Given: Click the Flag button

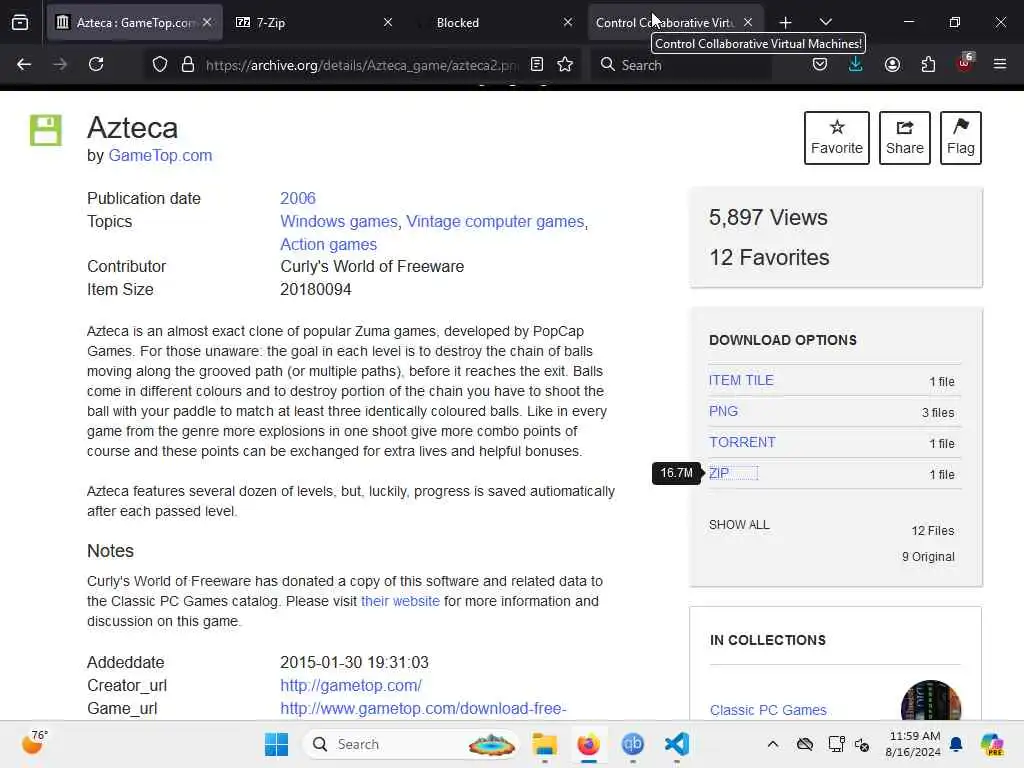Looking at the screenshot, I should pos(961,138).
